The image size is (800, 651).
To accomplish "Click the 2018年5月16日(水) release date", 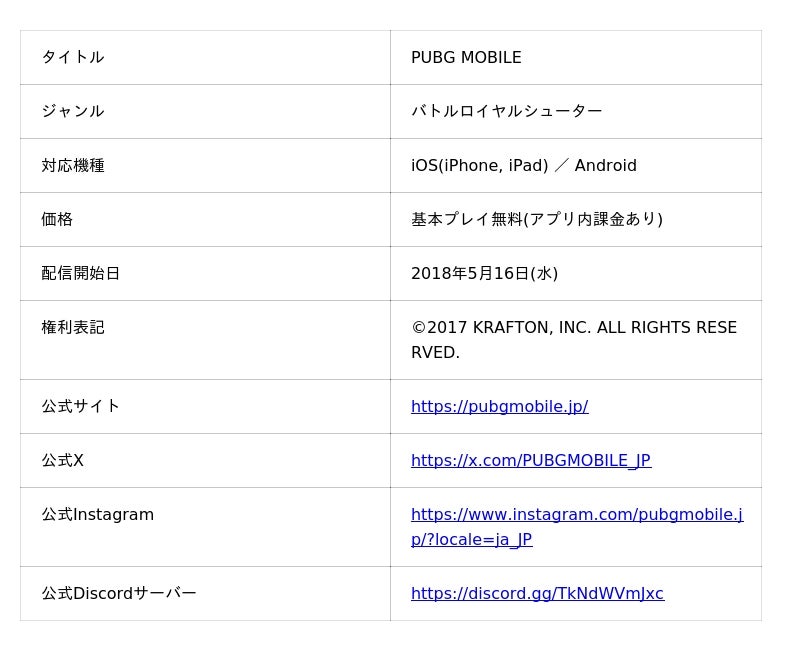I will pyautogui.click(x=484, y=273).
